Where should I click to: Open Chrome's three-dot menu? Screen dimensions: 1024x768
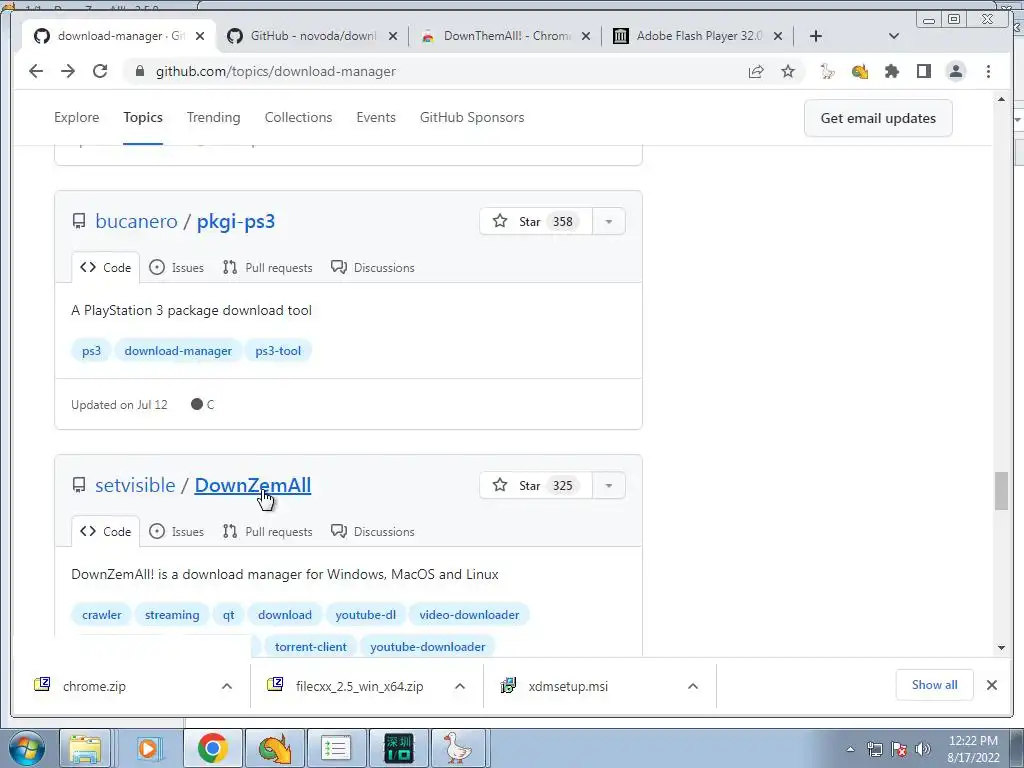[x=988, y=71]
